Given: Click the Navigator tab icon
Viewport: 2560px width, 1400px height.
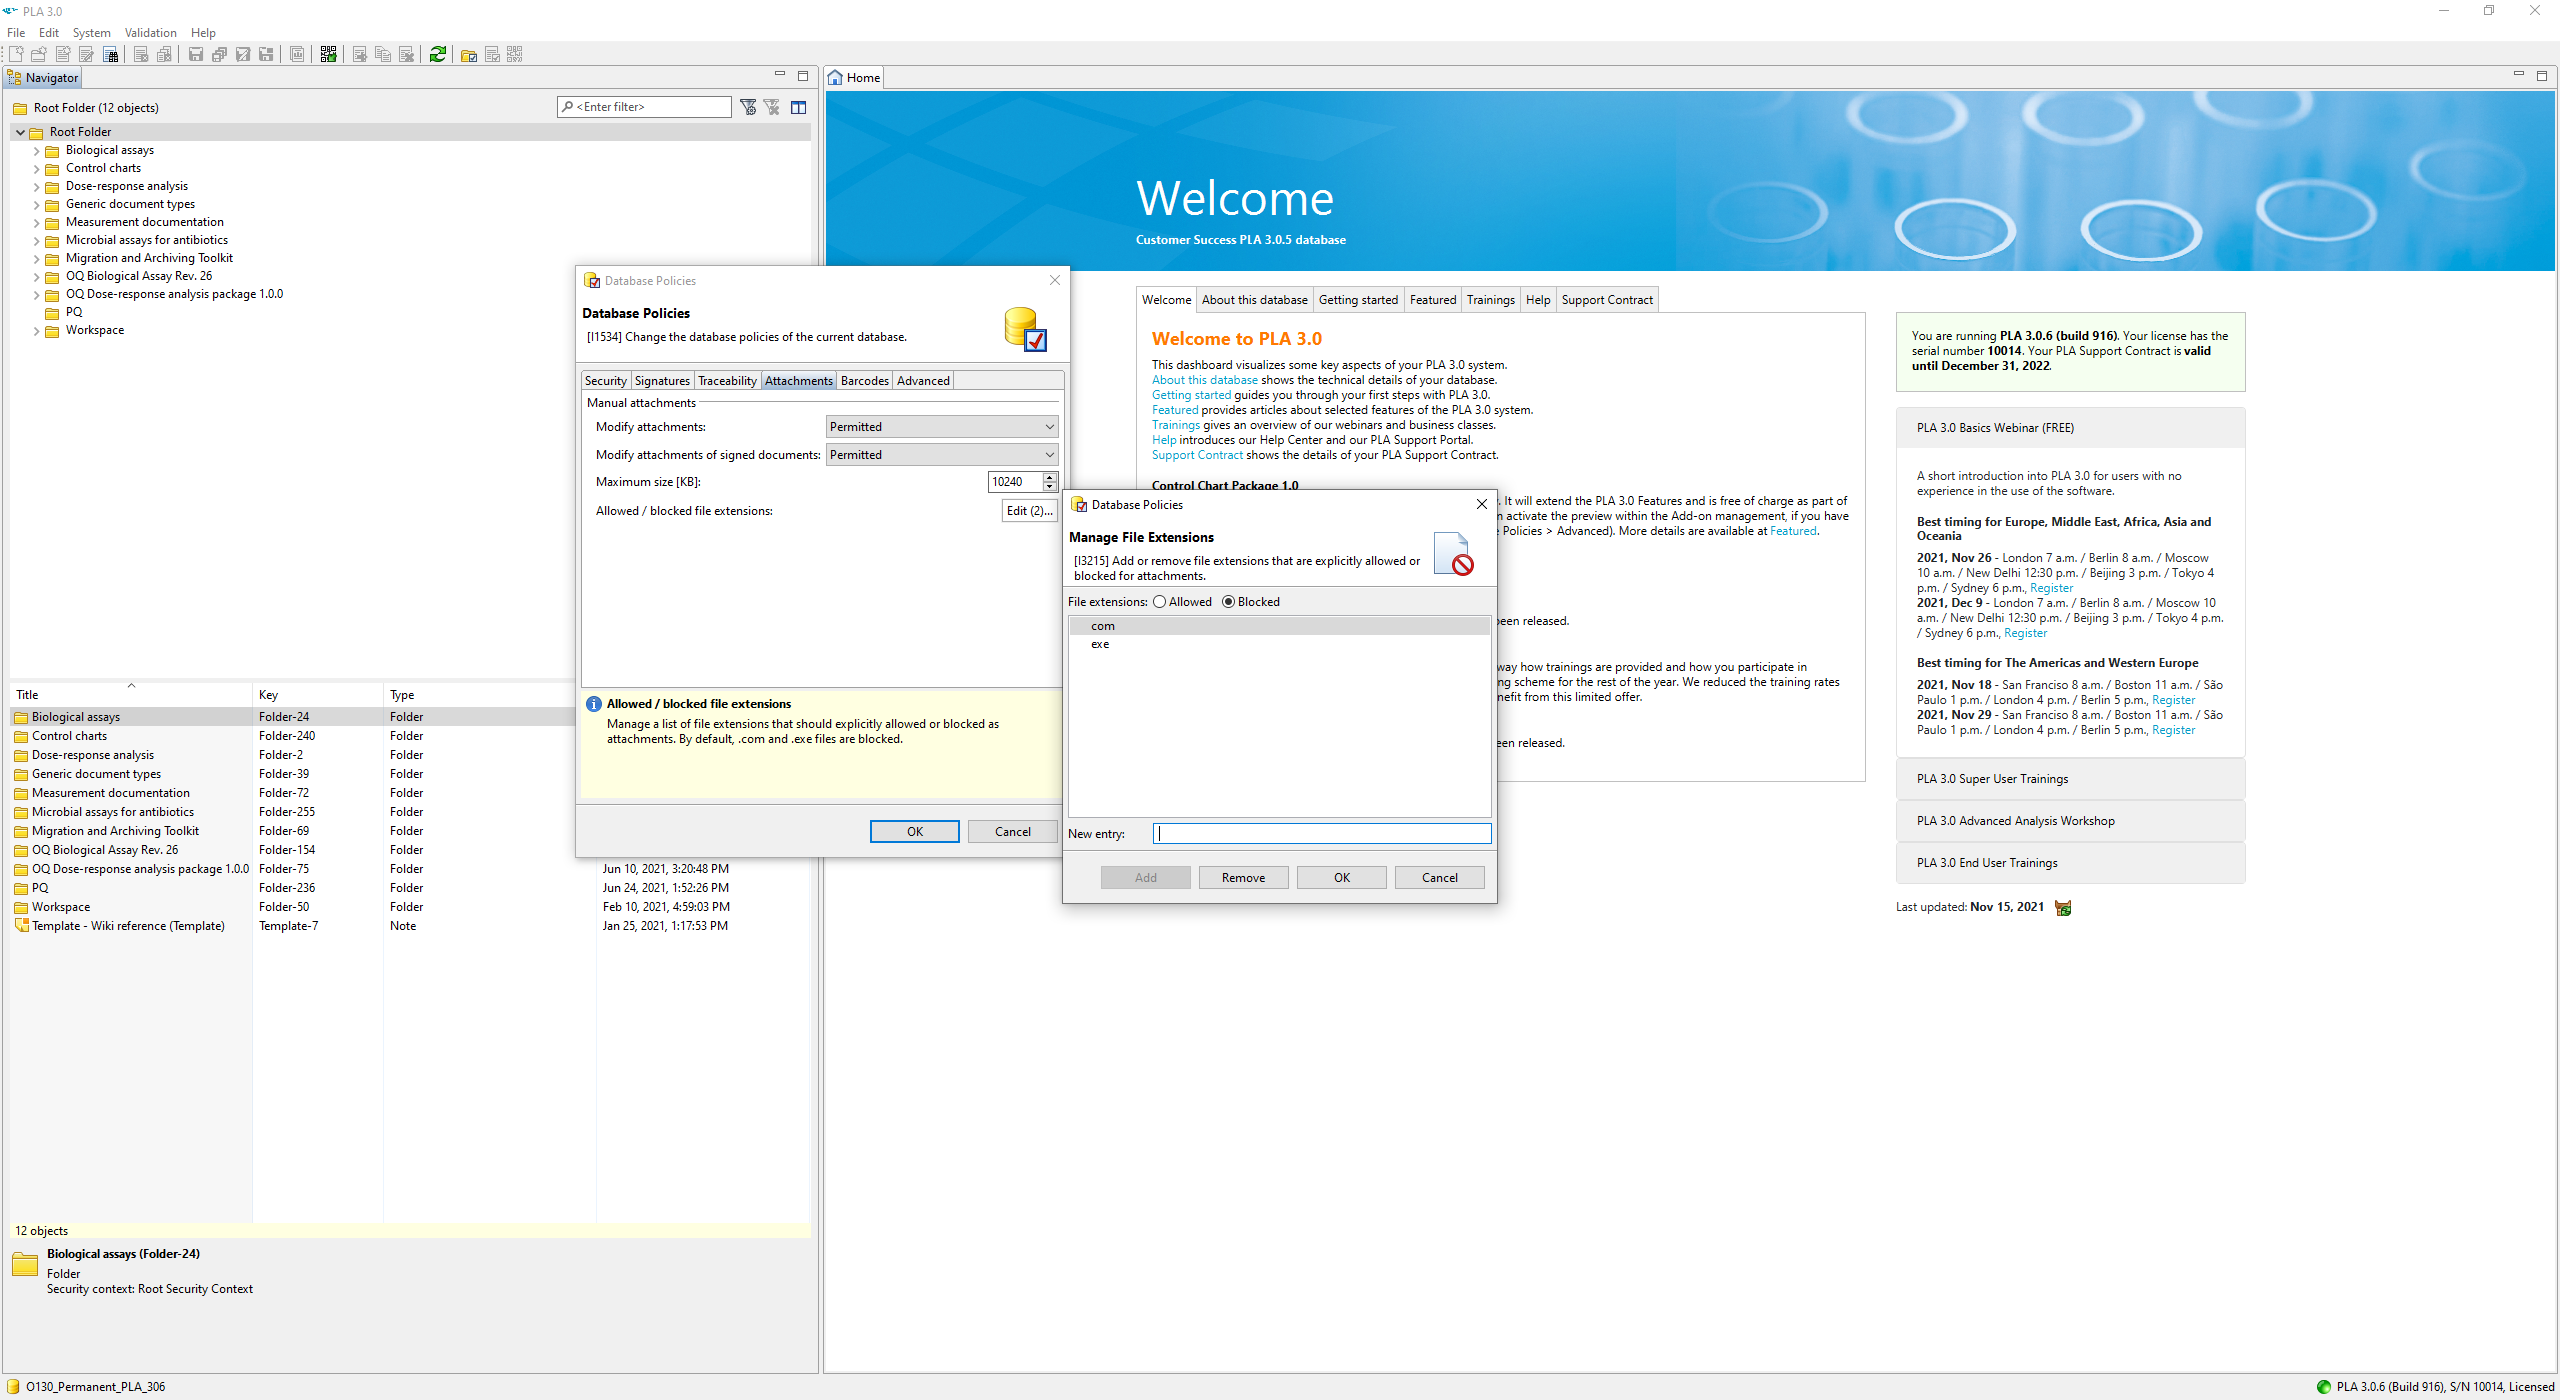Looking at the screenshot, I should [x=15, y=77].
